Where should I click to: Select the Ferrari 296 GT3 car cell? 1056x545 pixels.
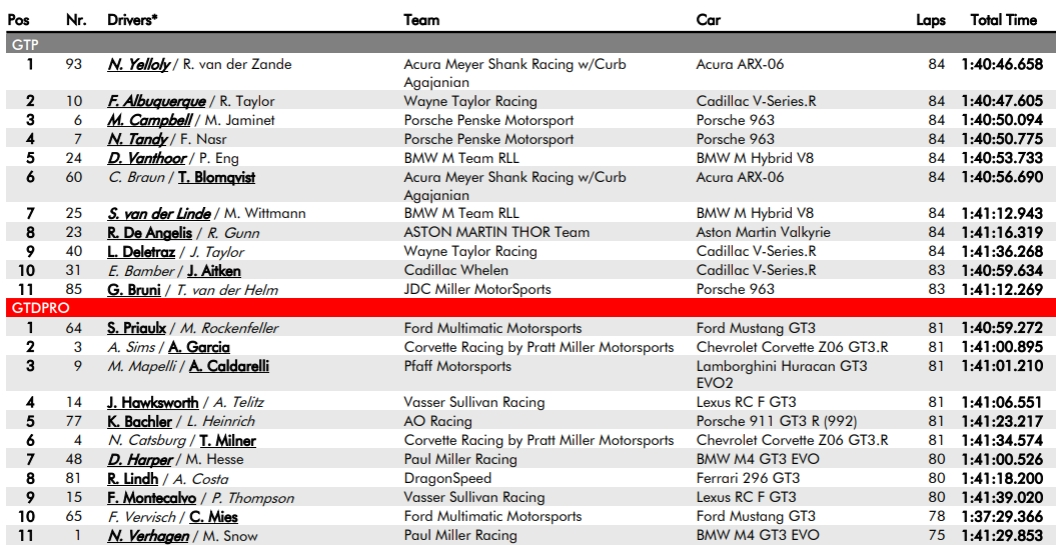pyautogui.click(x=748, y=478)
